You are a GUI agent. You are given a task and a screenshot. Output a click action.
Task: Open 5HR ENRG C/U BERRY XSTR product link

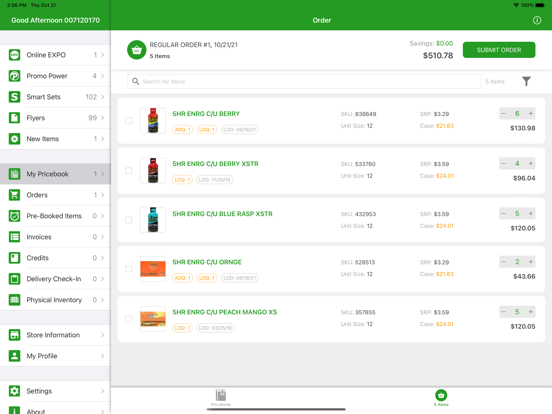pos(215,164)
